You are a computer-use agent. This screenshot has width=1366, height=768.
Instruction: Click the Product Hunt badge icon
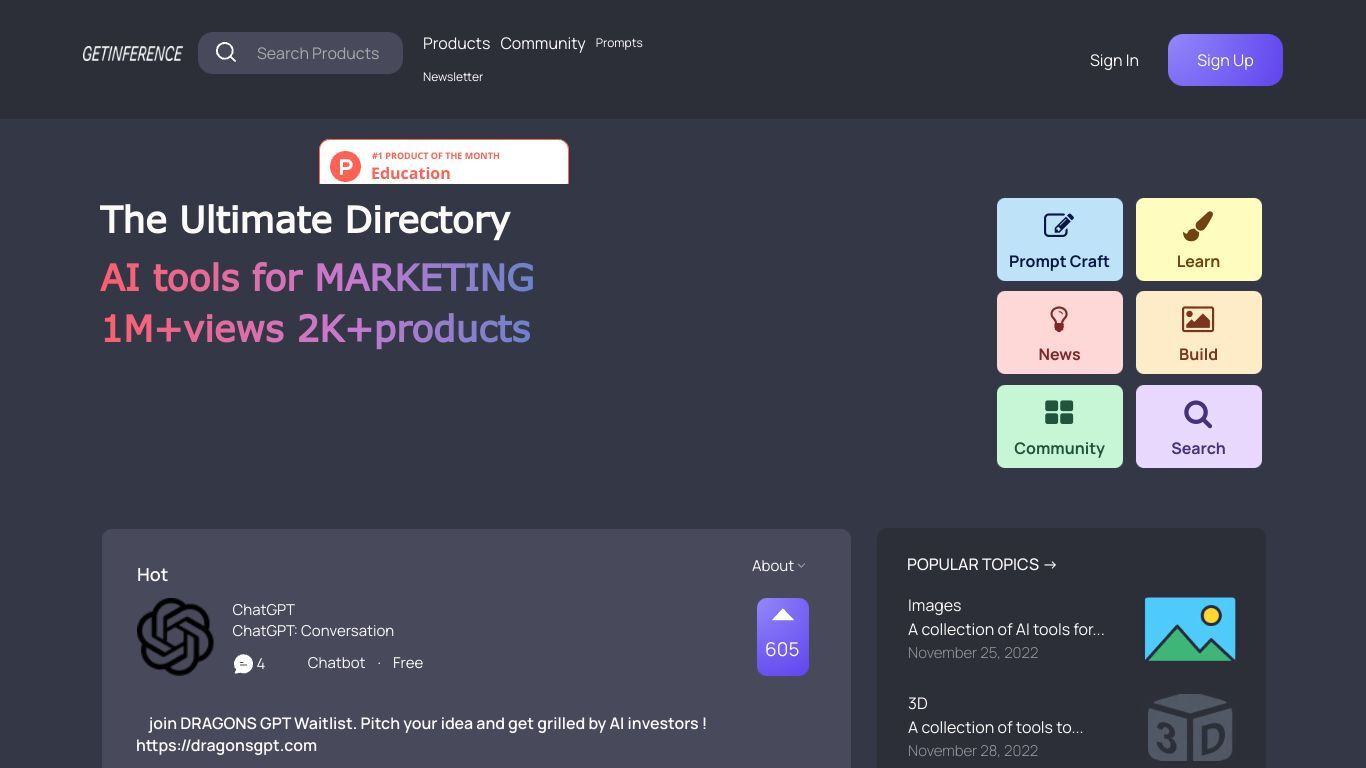[345, 166]
